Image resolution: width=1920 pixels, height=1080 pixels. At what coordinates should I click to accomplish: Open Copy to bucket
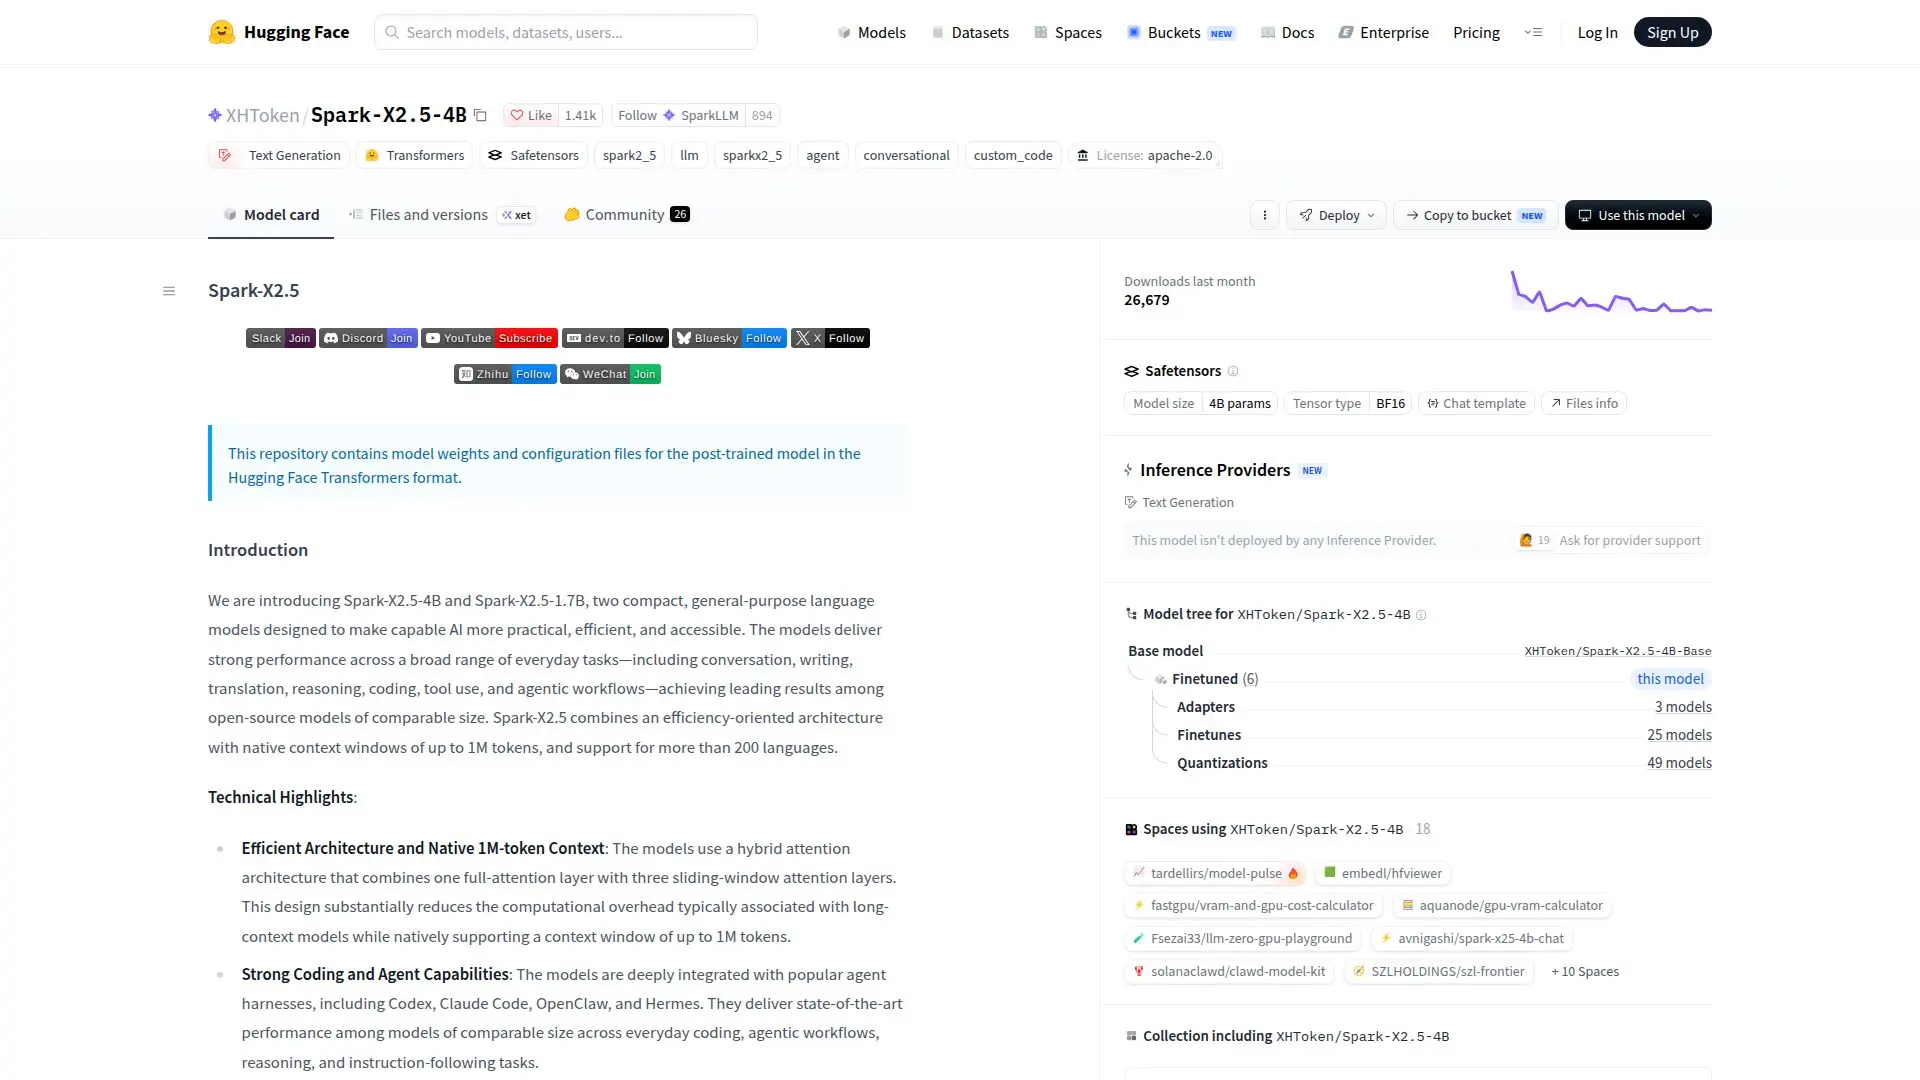[x=1476, y=215]
